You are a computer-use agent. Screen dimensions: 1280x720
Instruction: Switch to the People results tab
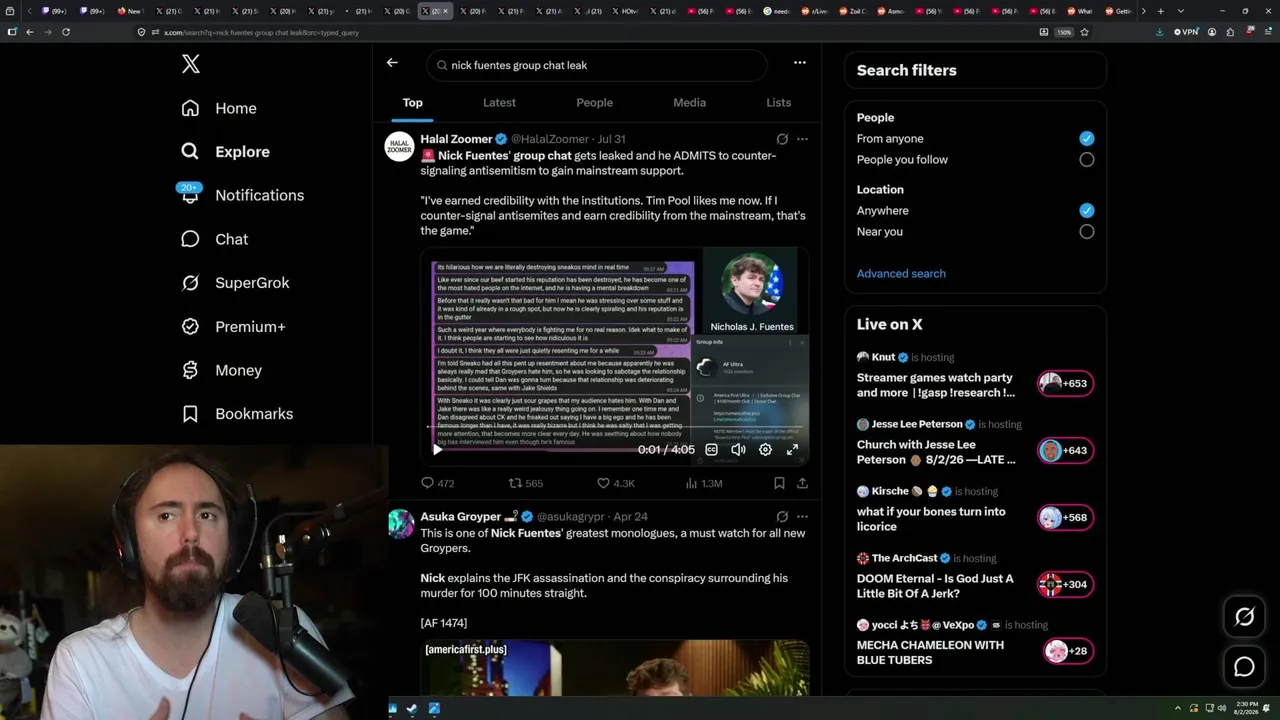coord(594,103)
